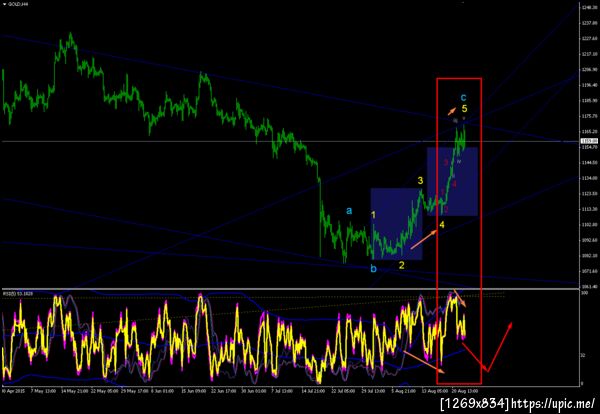
Task: Click the '15 Jun 09:00' time axis label
Action: (x=192, y=391)
